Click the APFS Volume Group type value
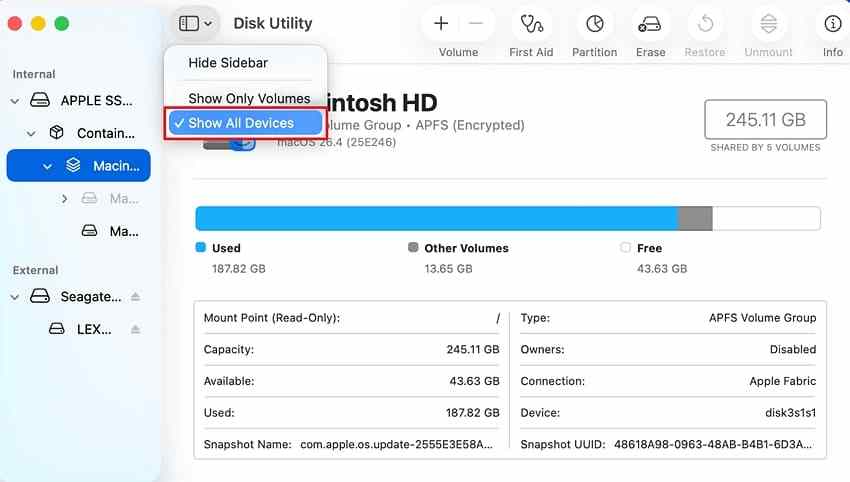Viewport: 850px width, 482px height. [762, 318]
